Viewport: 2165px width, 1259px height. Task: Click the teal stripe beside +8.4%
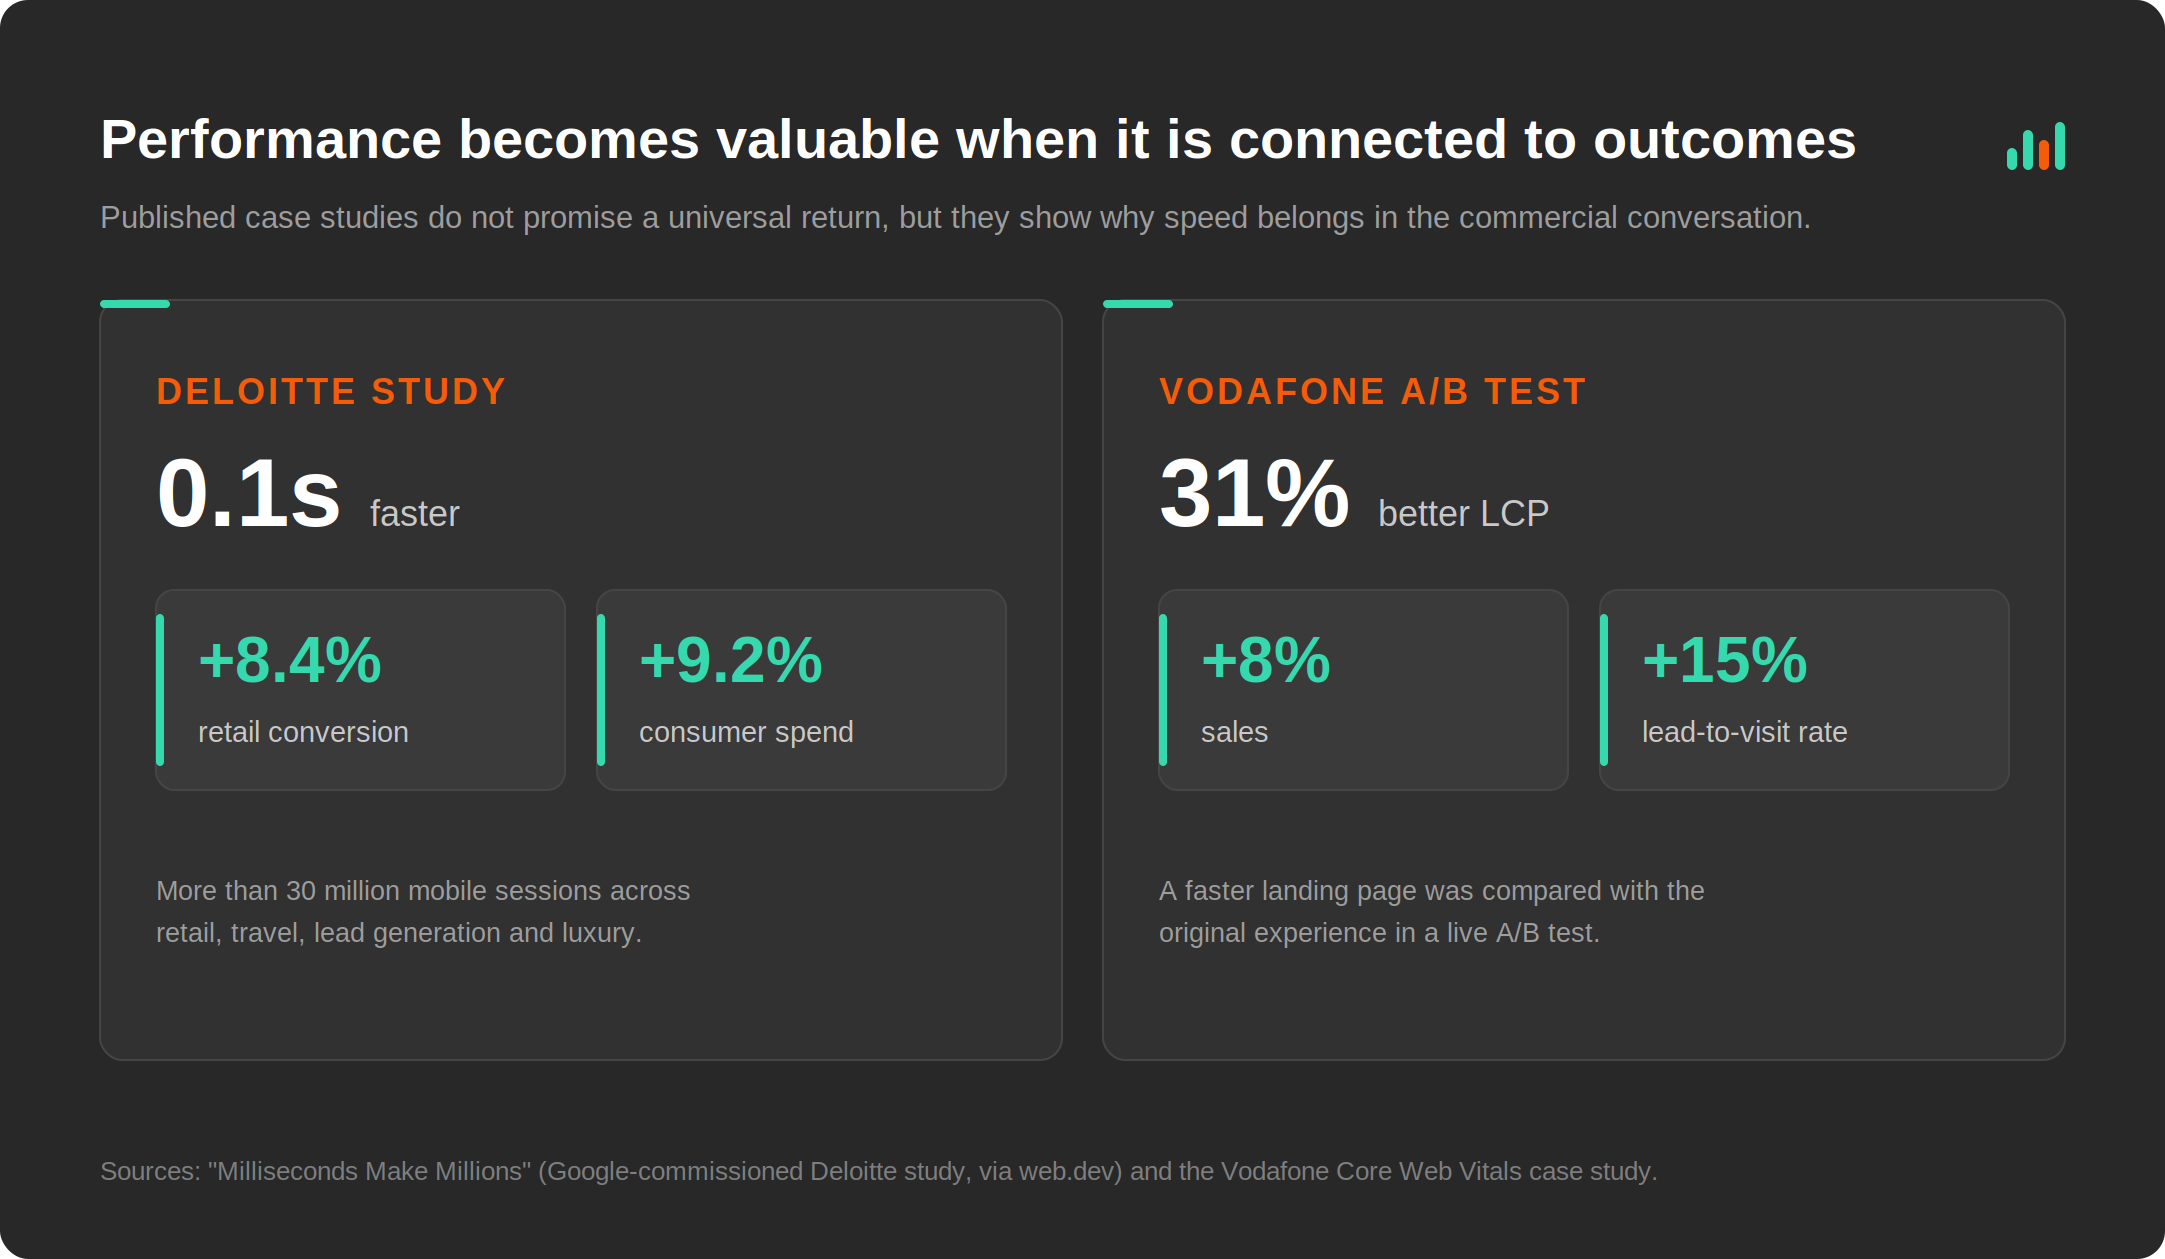click(160, 690)
